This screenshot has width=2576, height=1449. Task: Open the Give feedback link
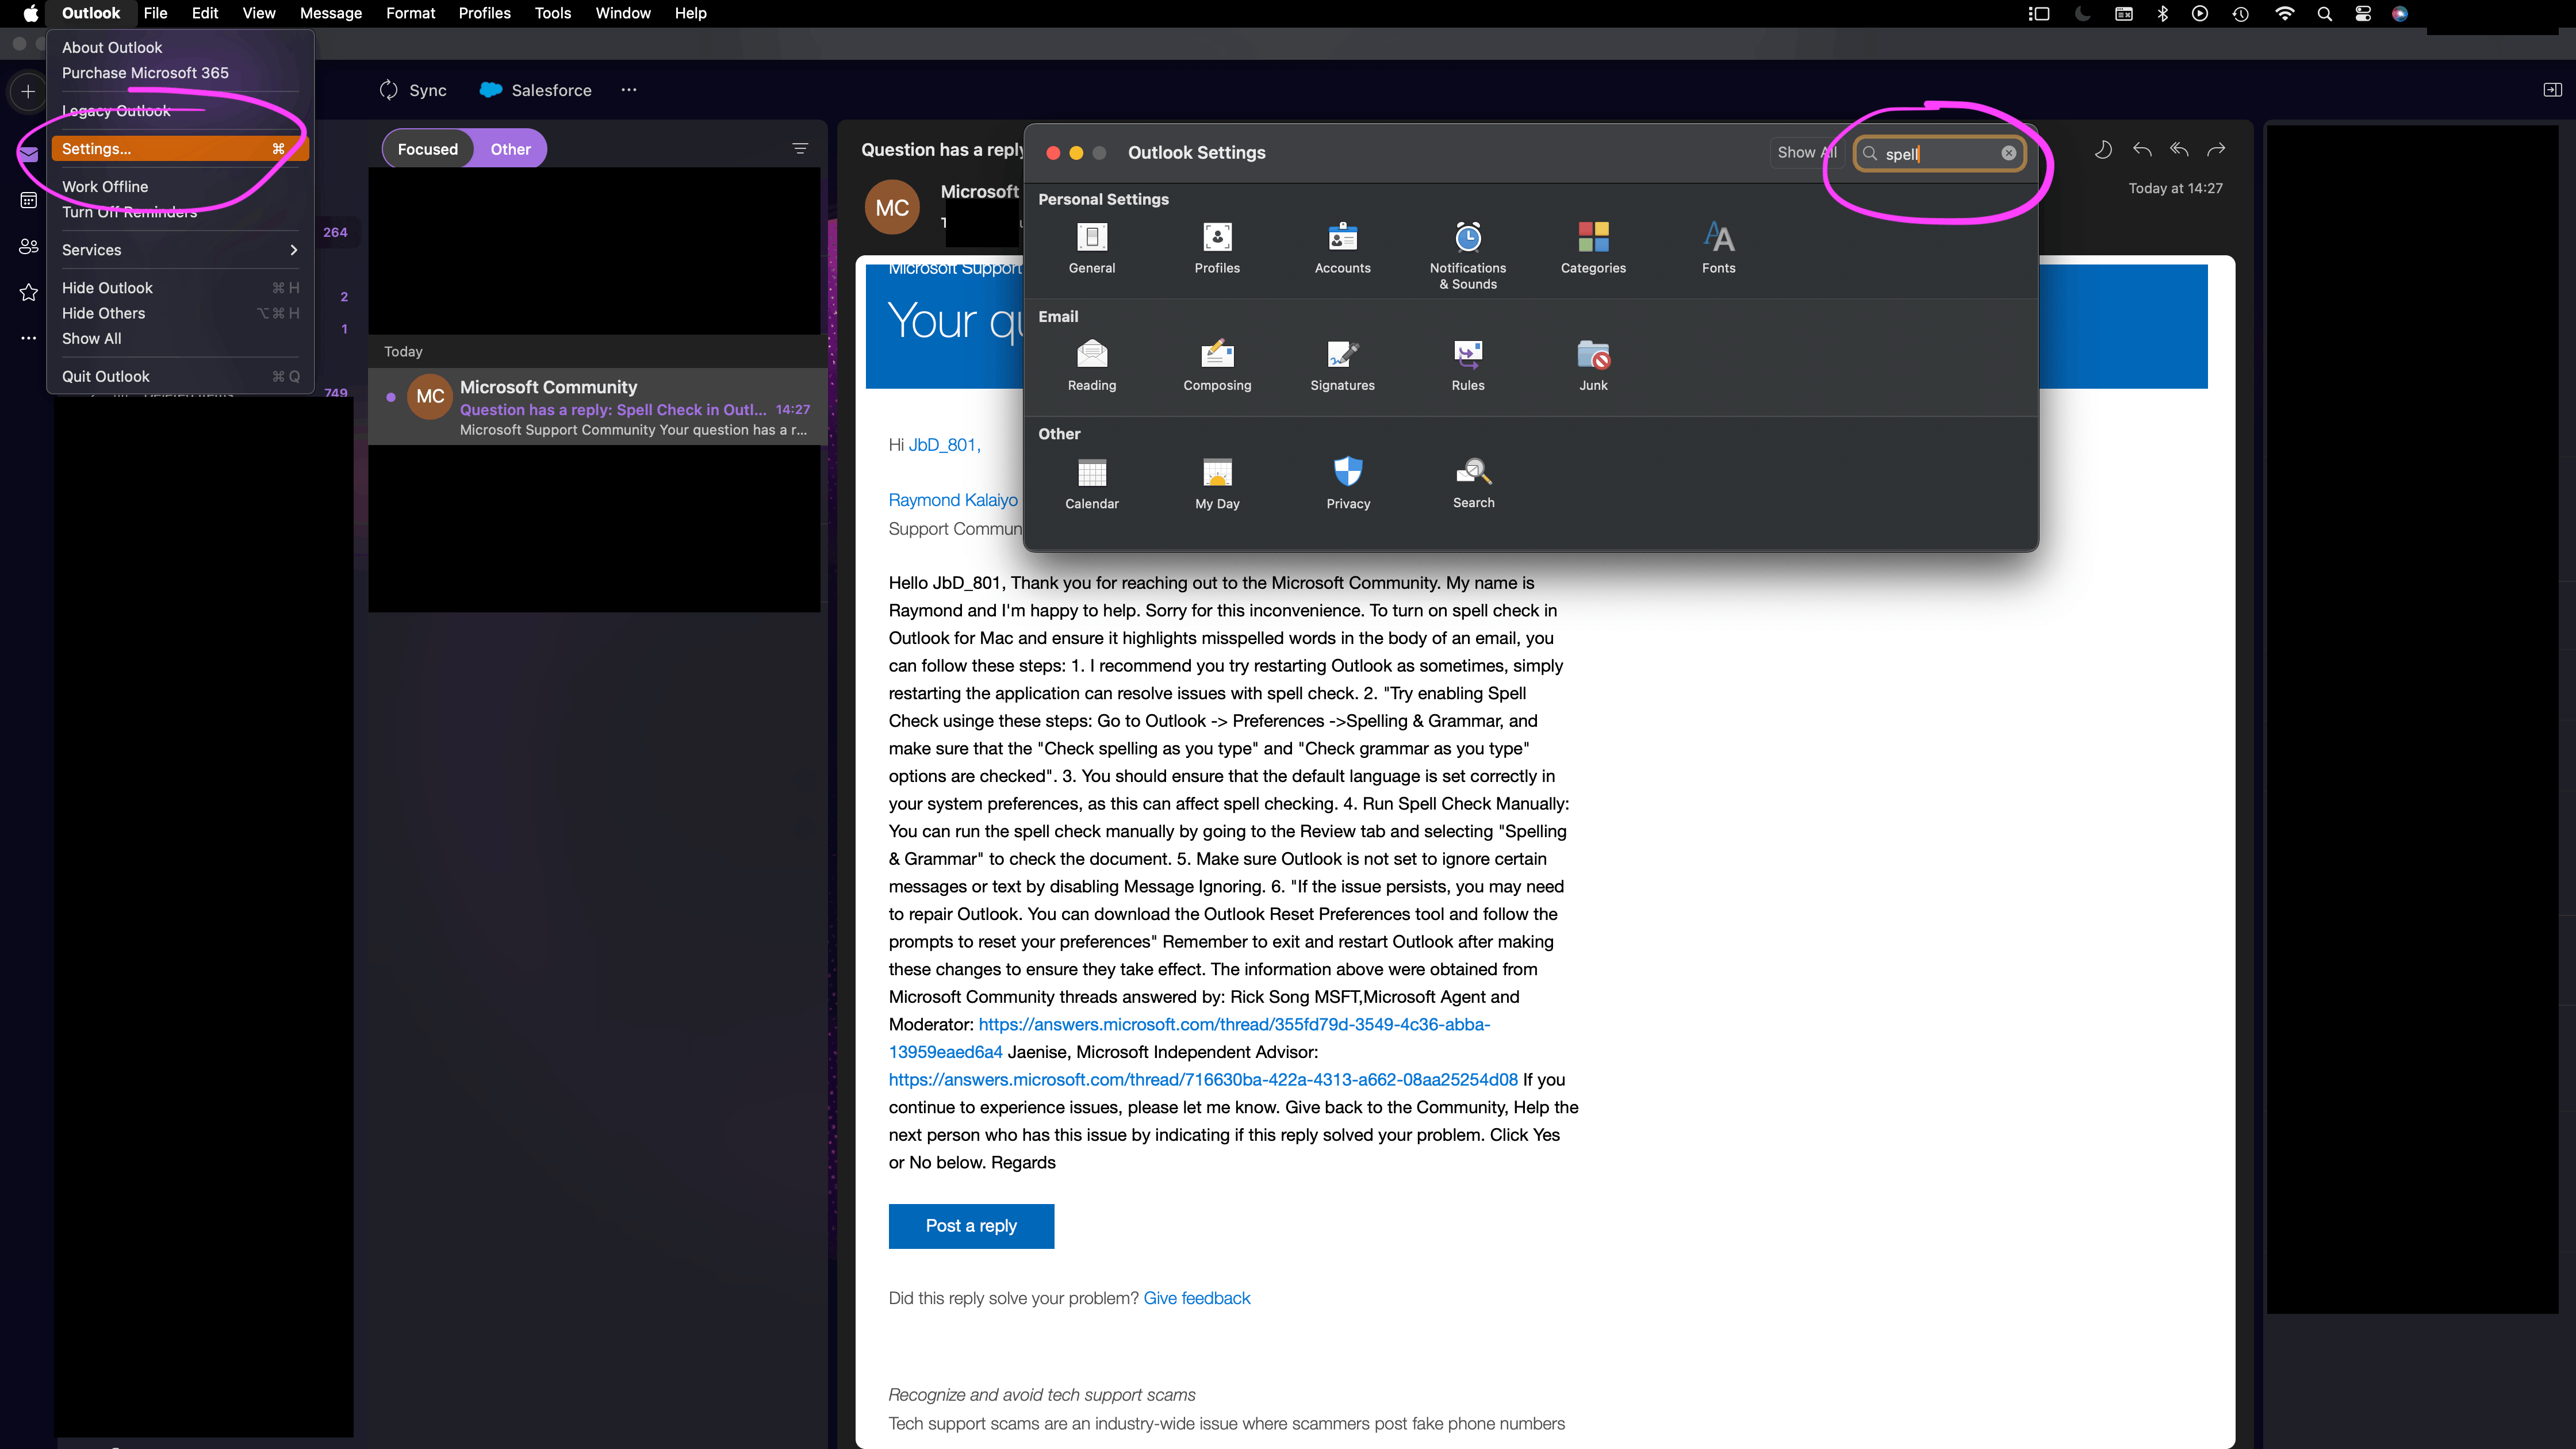click(1196, 1298)
